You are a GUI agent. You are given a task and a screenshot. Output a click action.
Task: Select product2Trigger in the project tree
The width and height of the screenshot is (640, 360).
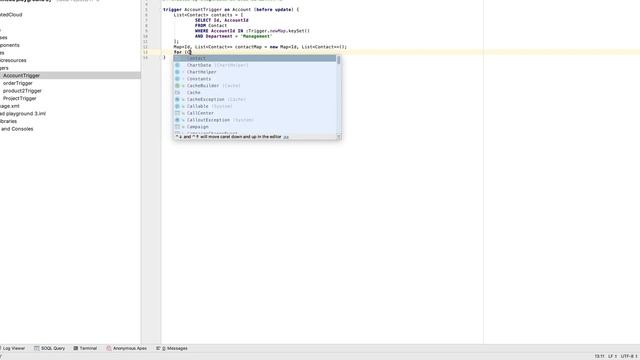point(22,91)
